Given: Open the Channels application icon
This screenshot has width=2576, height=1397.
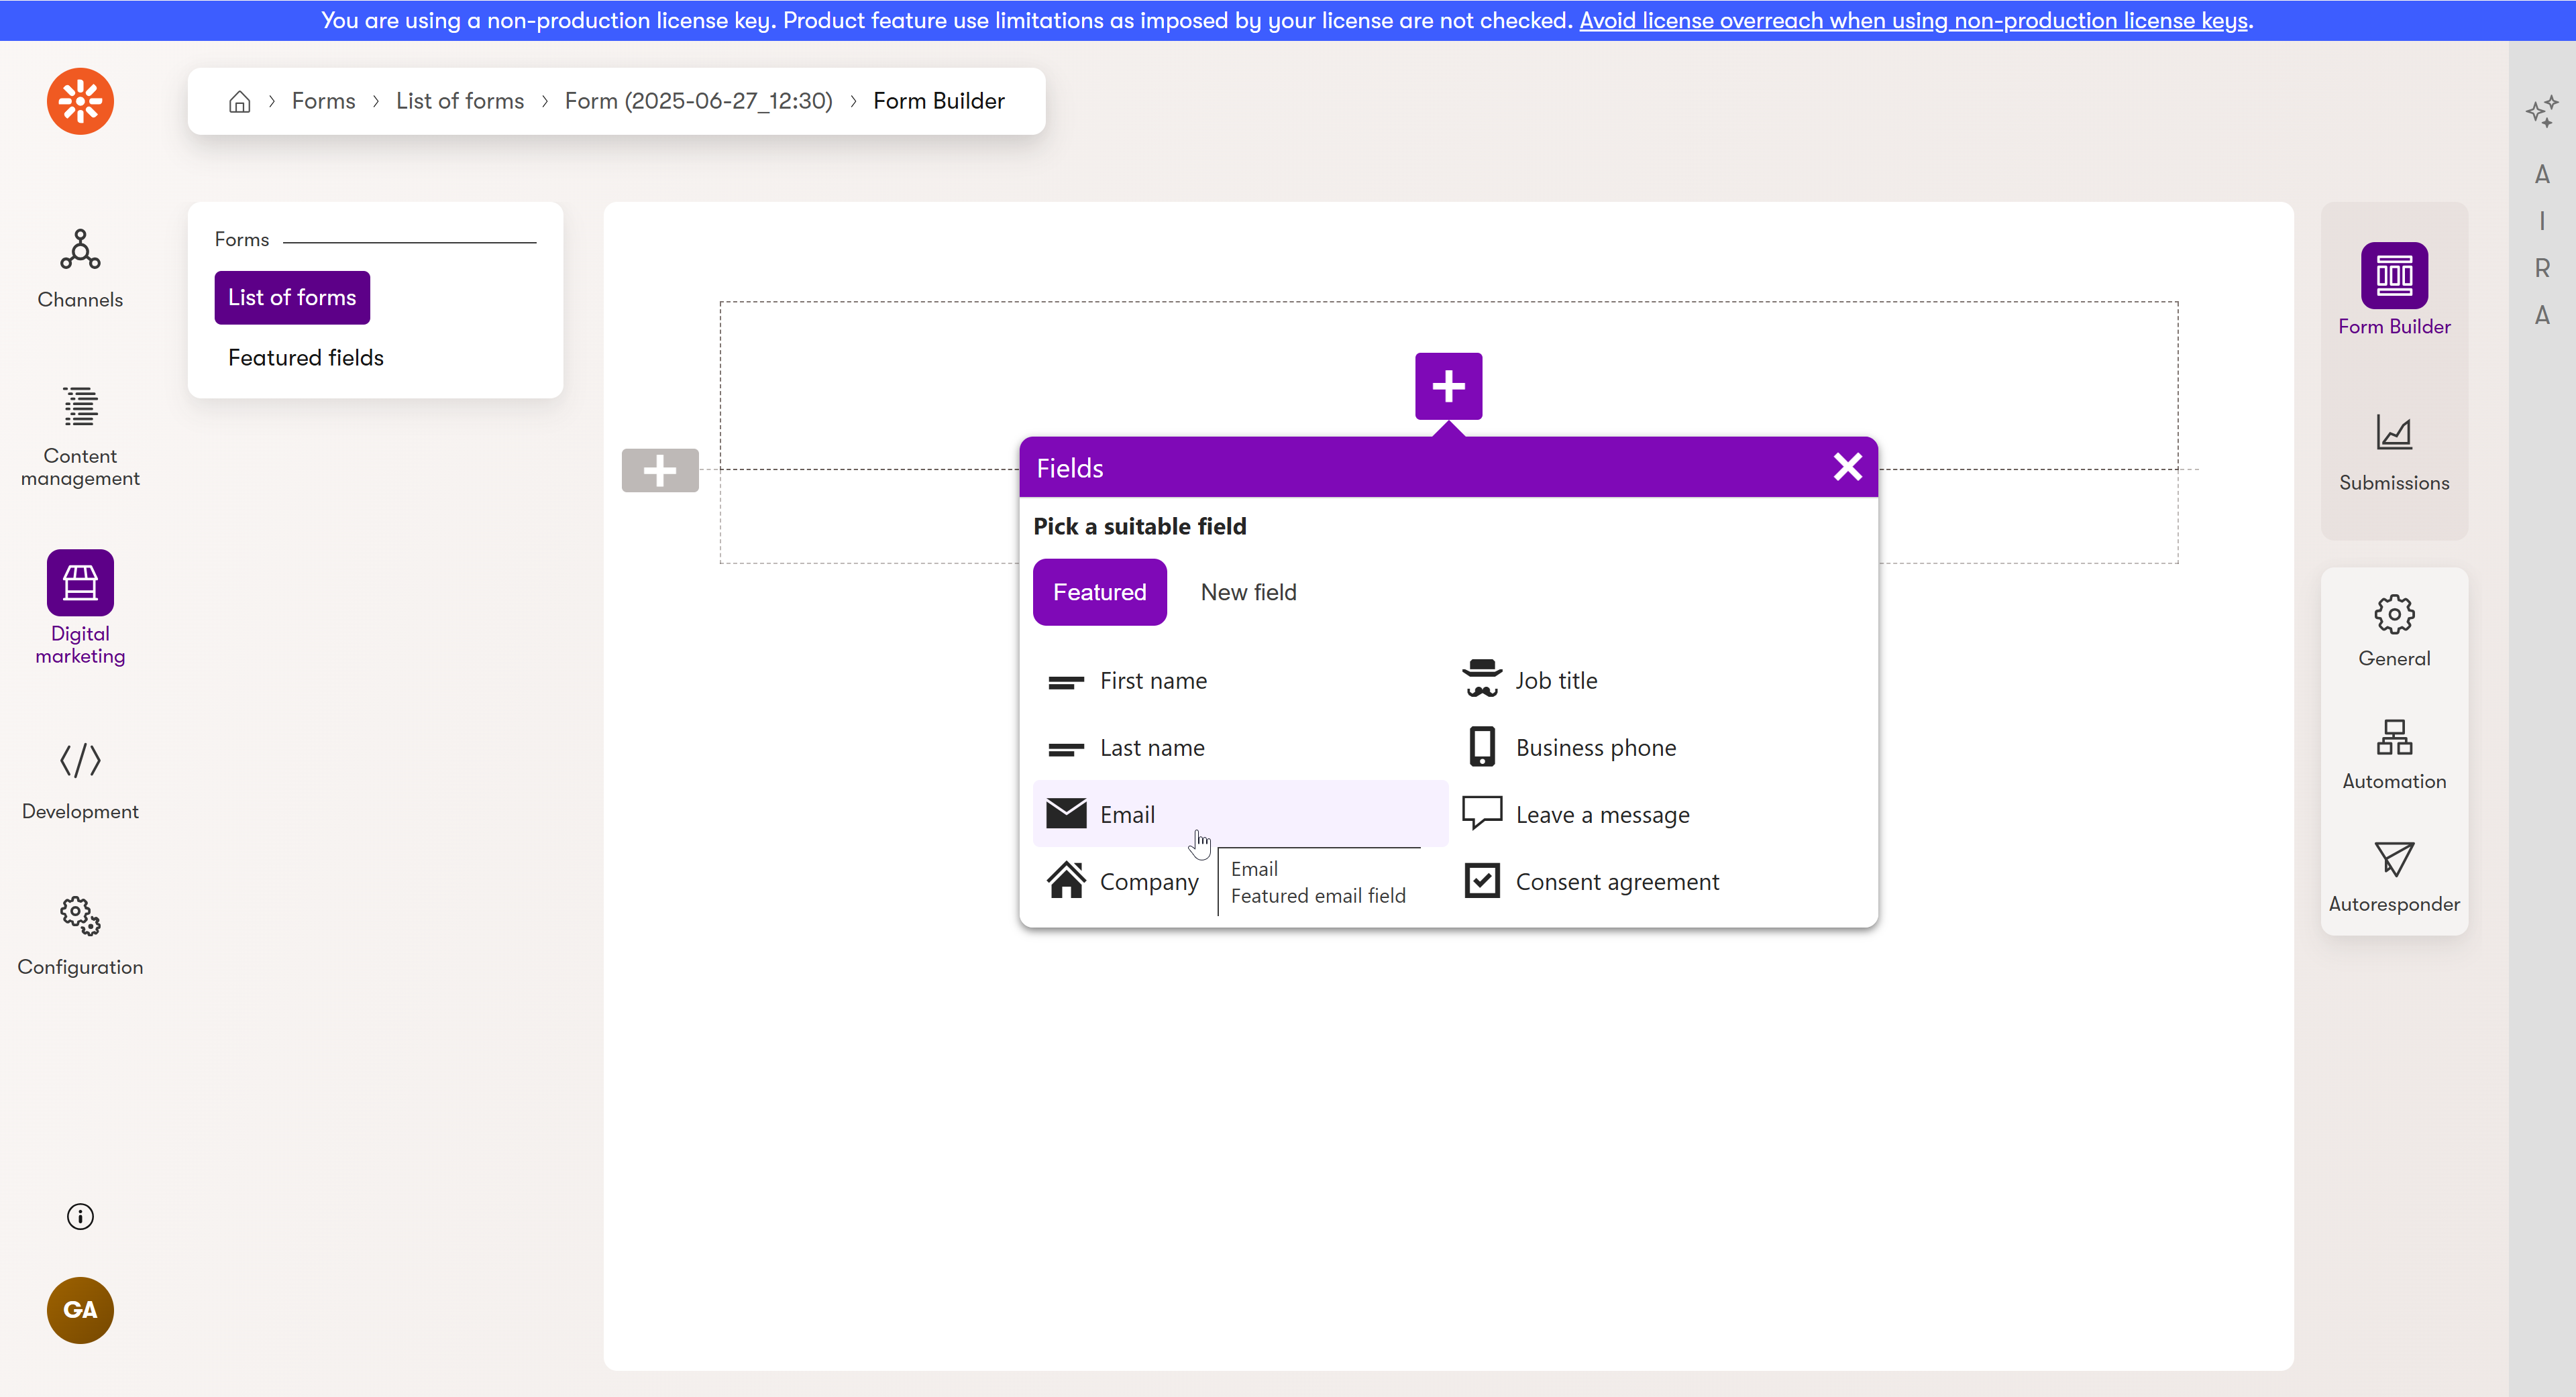Looking at the screenshot, I should pos(80,251).
